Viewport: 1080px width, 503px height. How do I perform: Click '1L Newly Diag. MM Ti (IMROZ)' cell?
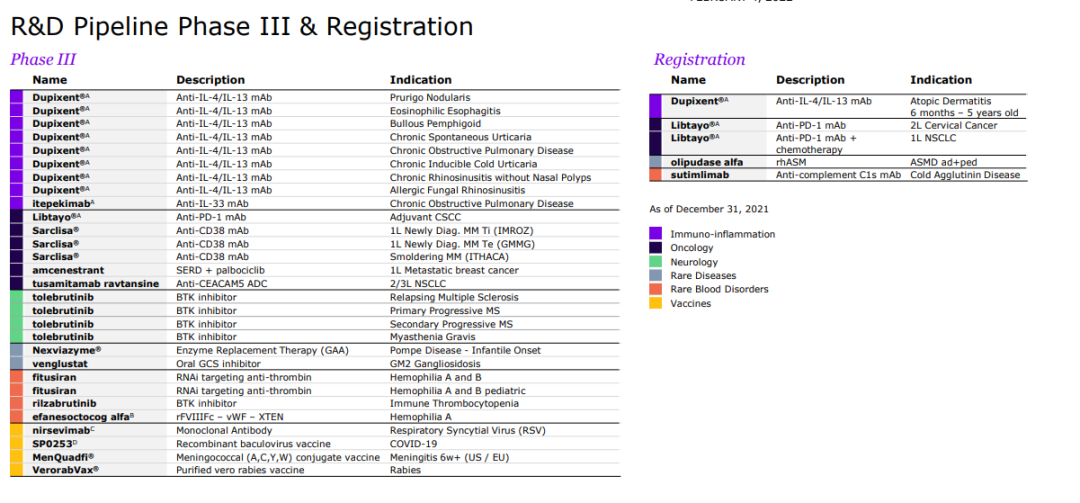[x=461, y=230]
